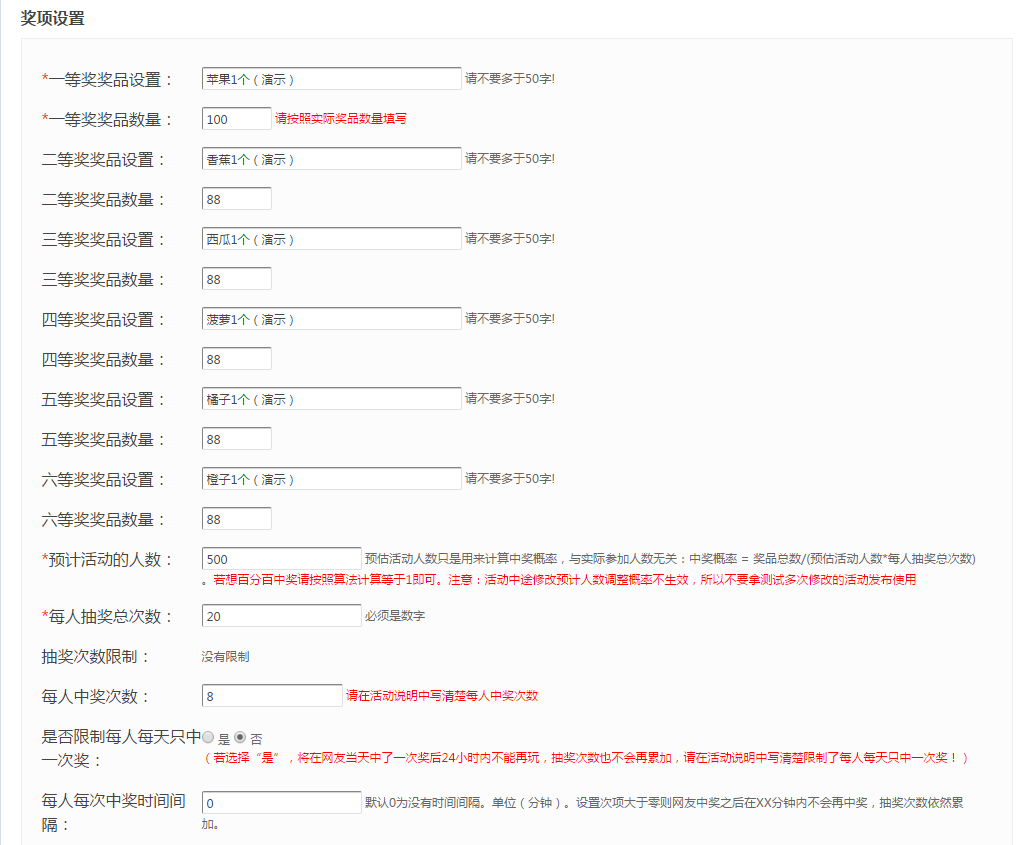Click the winning time interval input showing 0

281,802
